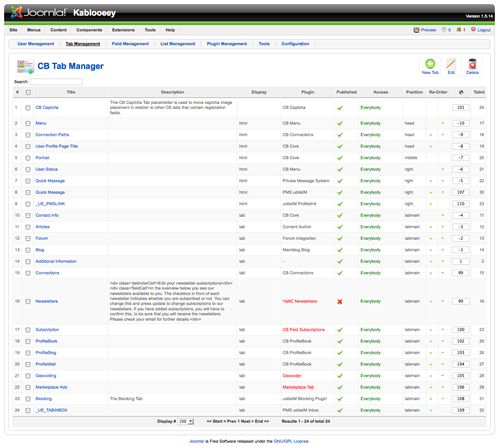Toggle published checkmark for Menu row

click(340, 123)
